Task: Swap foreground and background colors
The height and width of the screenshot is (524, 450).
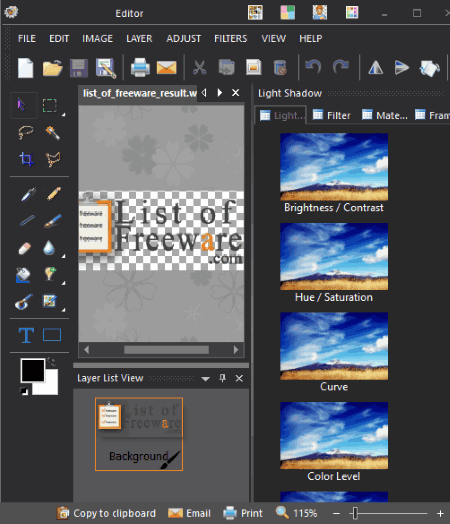Action: pos(52,361)
